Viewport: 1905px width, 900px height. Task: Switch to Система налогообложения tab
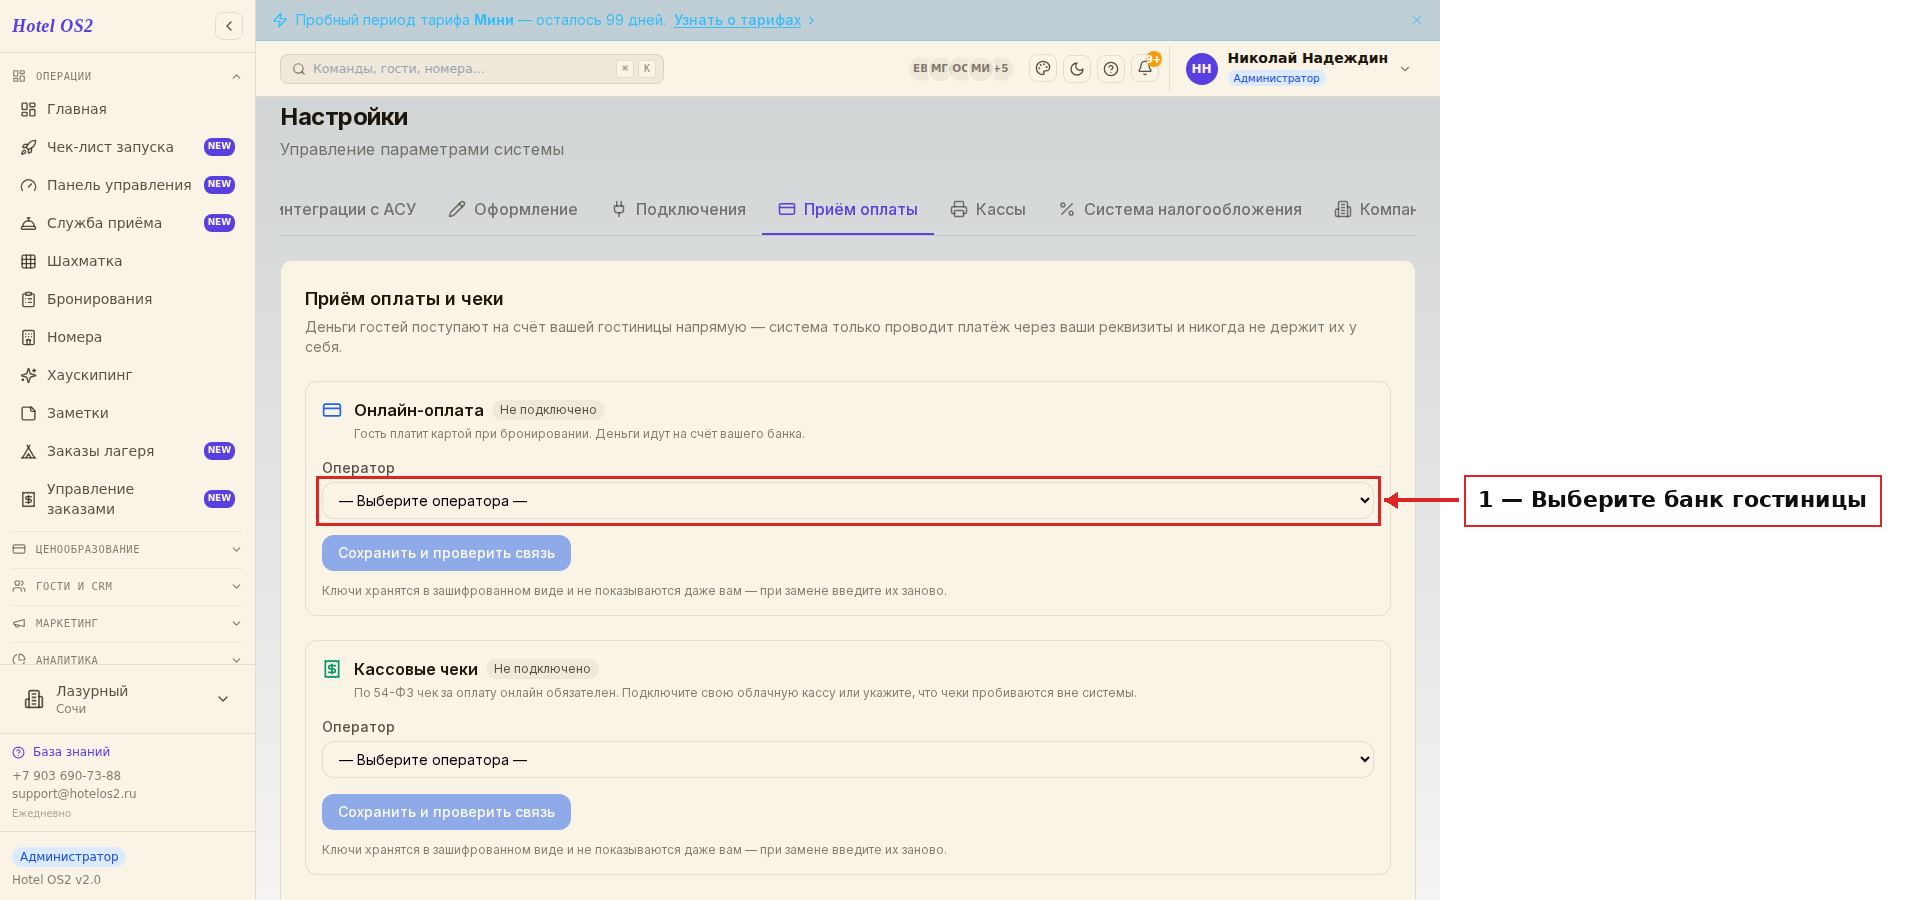(x=1181, y=209)
